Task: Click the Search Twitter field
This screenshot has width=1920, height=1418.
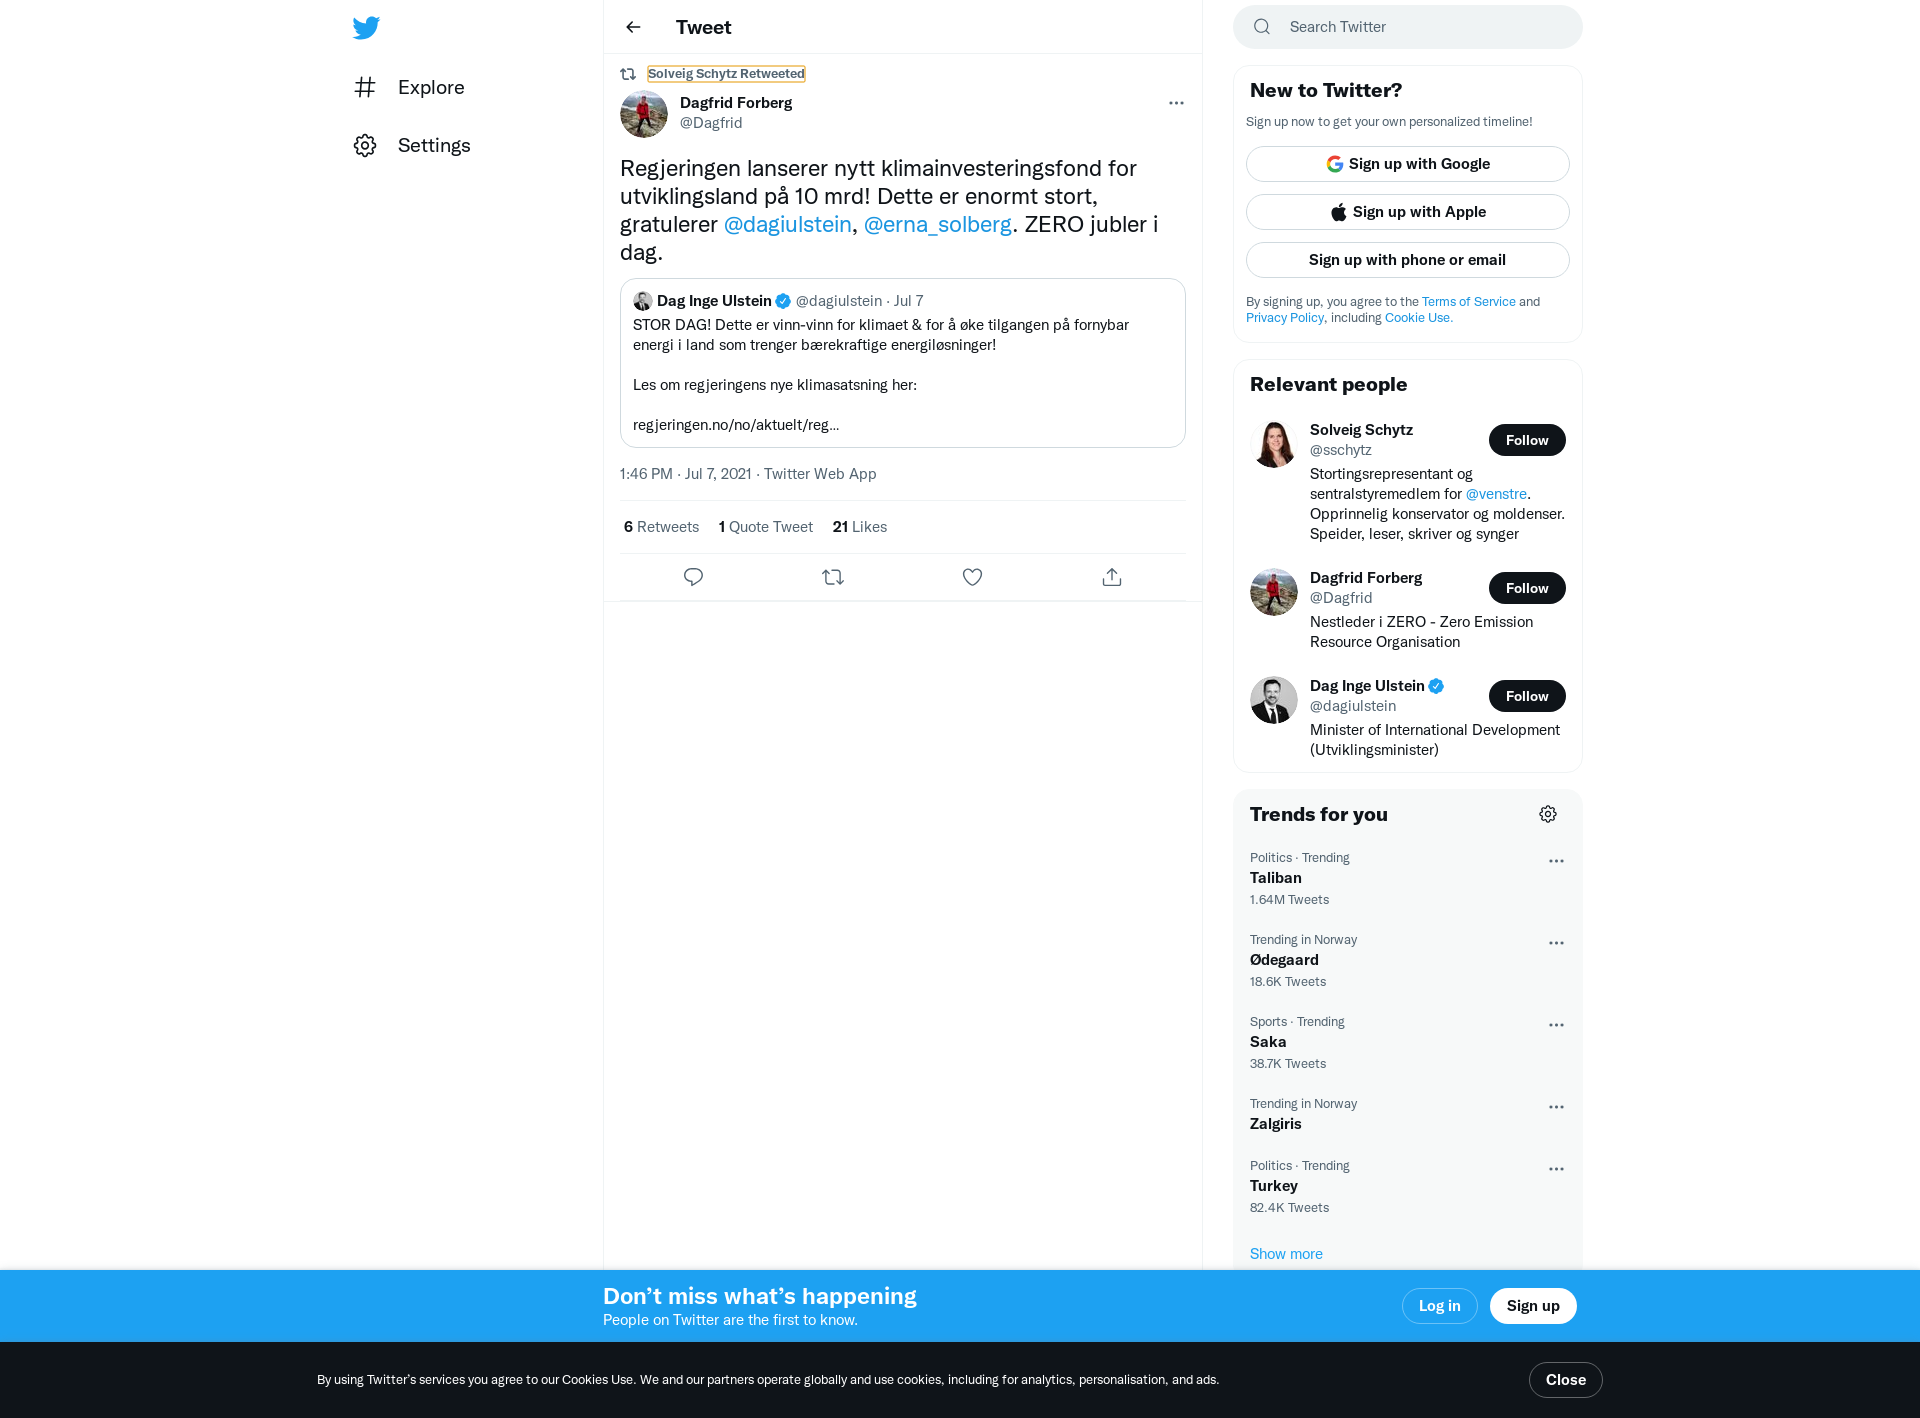Action: pos(1408,27)
